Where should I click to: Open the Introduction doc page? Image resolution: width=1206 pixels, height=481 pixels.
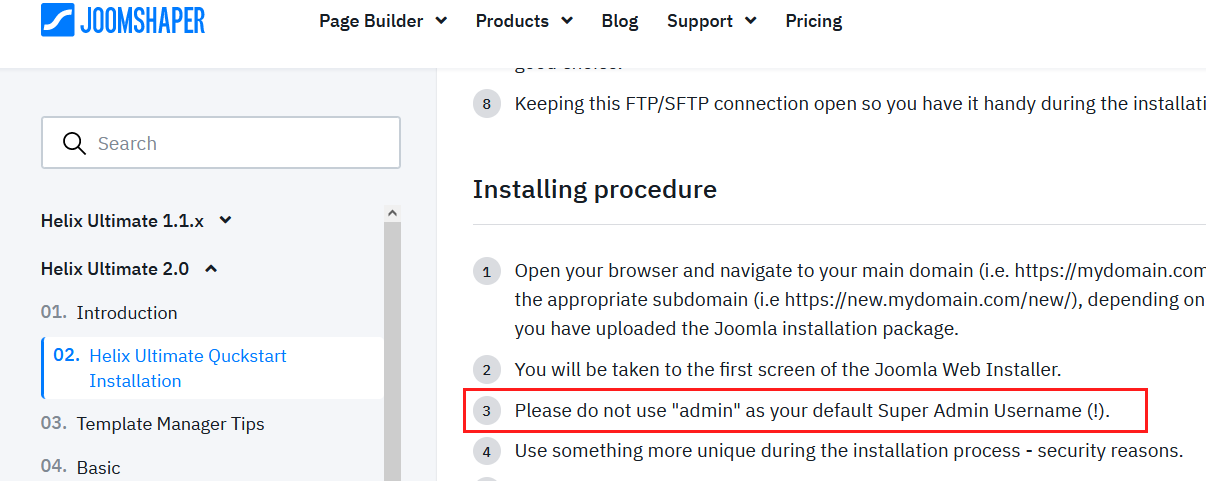click(127, 313)
